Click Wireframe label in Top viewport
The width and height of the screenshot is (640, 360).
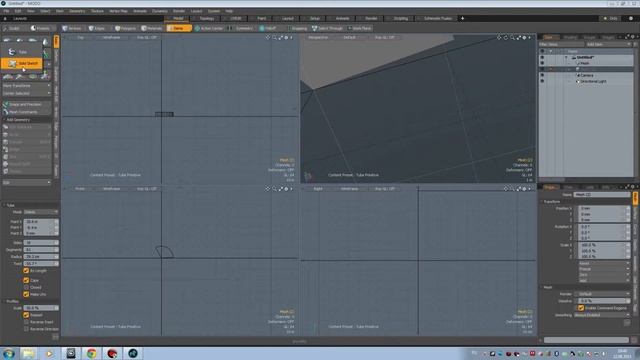(111, 38)
